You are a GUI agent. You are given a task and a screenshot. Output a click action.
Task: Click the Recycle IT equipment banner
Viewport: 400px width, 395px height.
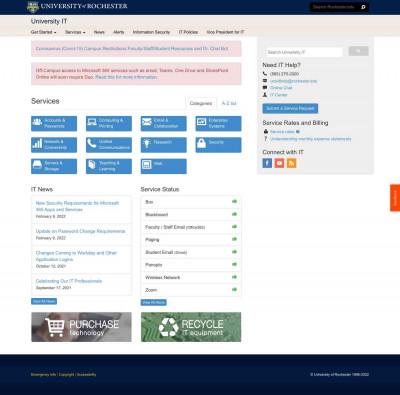click(x=191, y=327)
